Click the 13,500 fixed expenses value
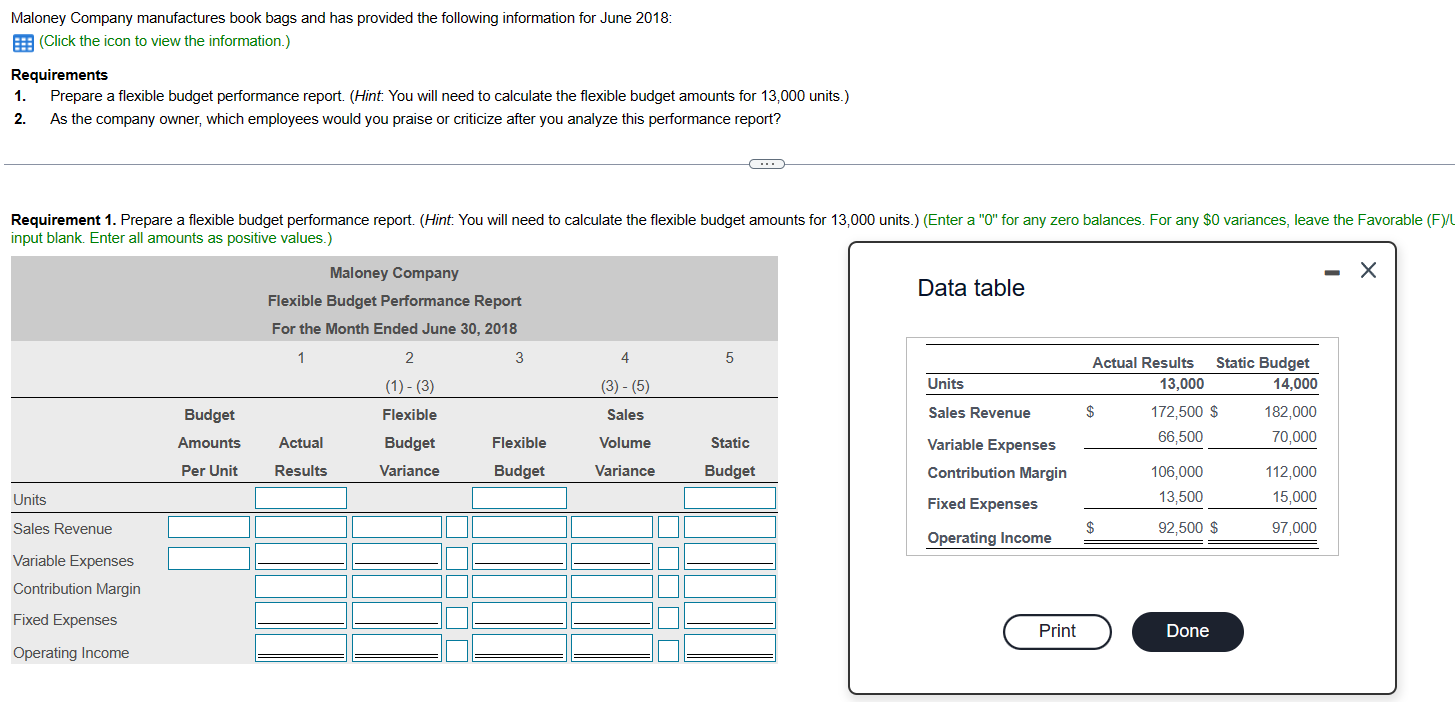This screenshot has height=702, width=1455. [x=1181, y=497]
